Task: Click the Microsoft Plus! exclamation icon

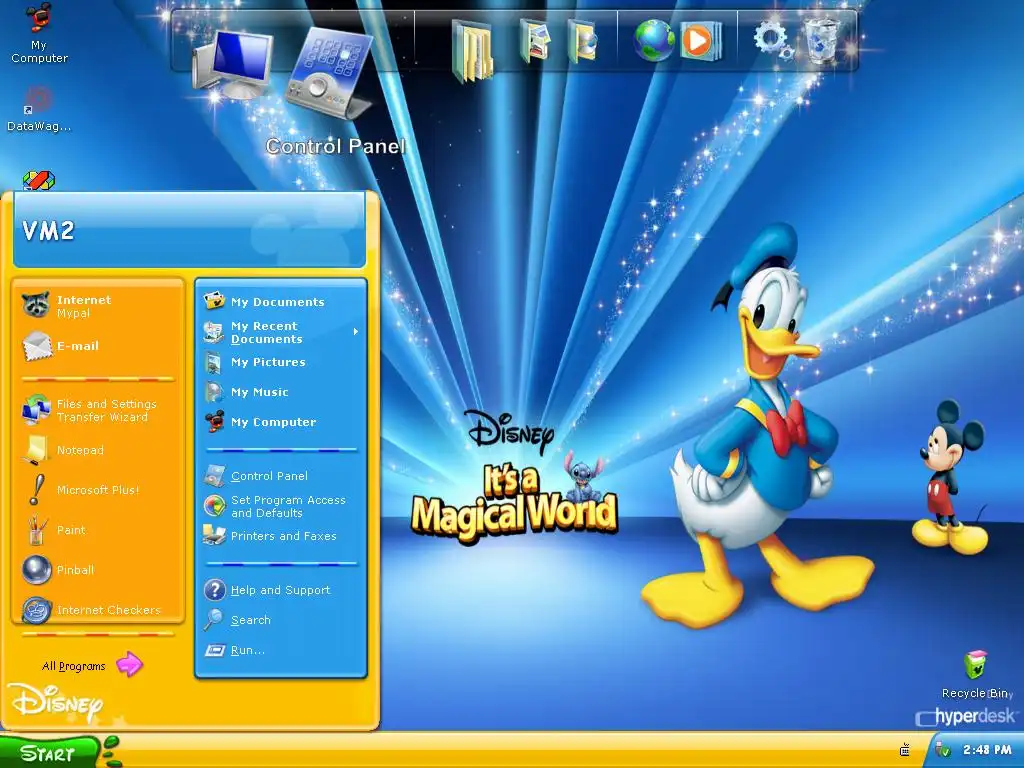Action: pyautogui.click(x=37, y=490)
